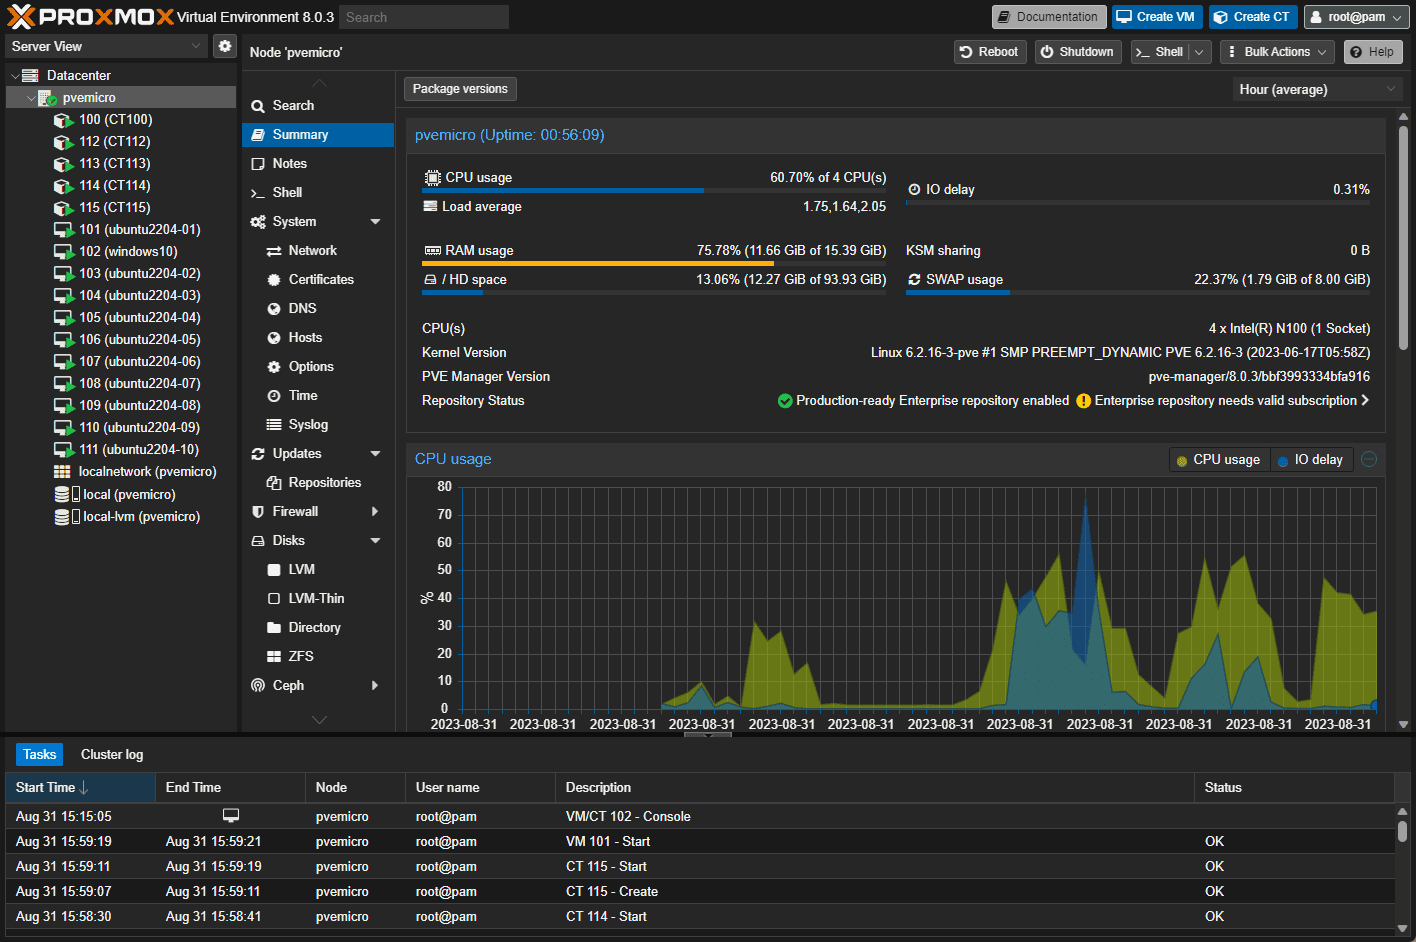The height and width of the screenshot is (942, 1416).
Task: Switch to the Cluster log tab
Action: click(x=112, y=754)
